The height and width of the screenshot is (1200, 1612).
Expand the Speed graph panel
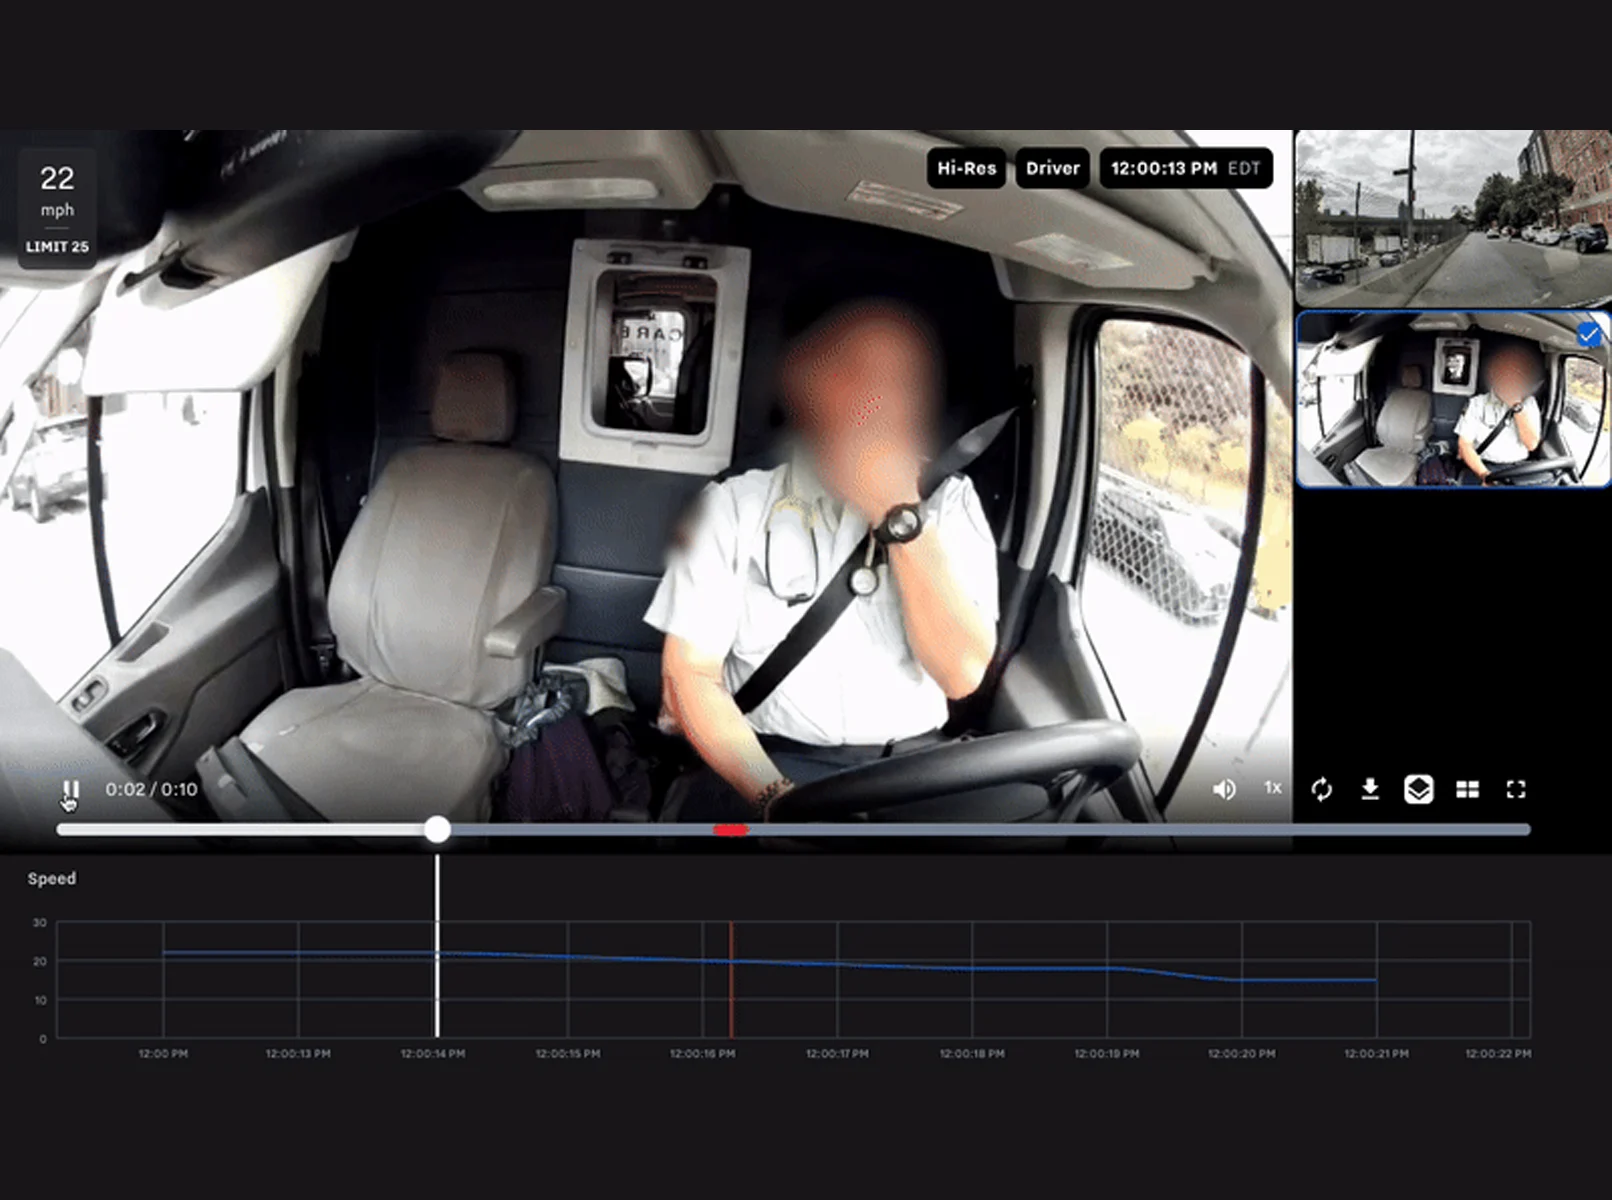point(52,878)
